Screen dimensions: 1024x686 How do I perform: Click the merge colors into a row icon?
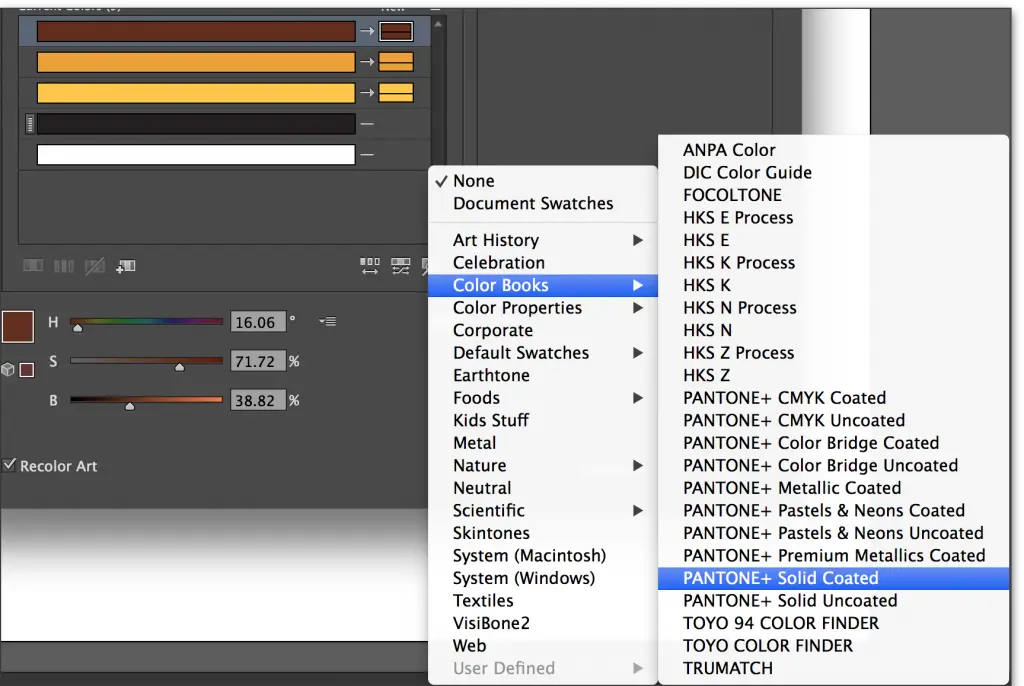pyautogui.click(x=33, y=266)
